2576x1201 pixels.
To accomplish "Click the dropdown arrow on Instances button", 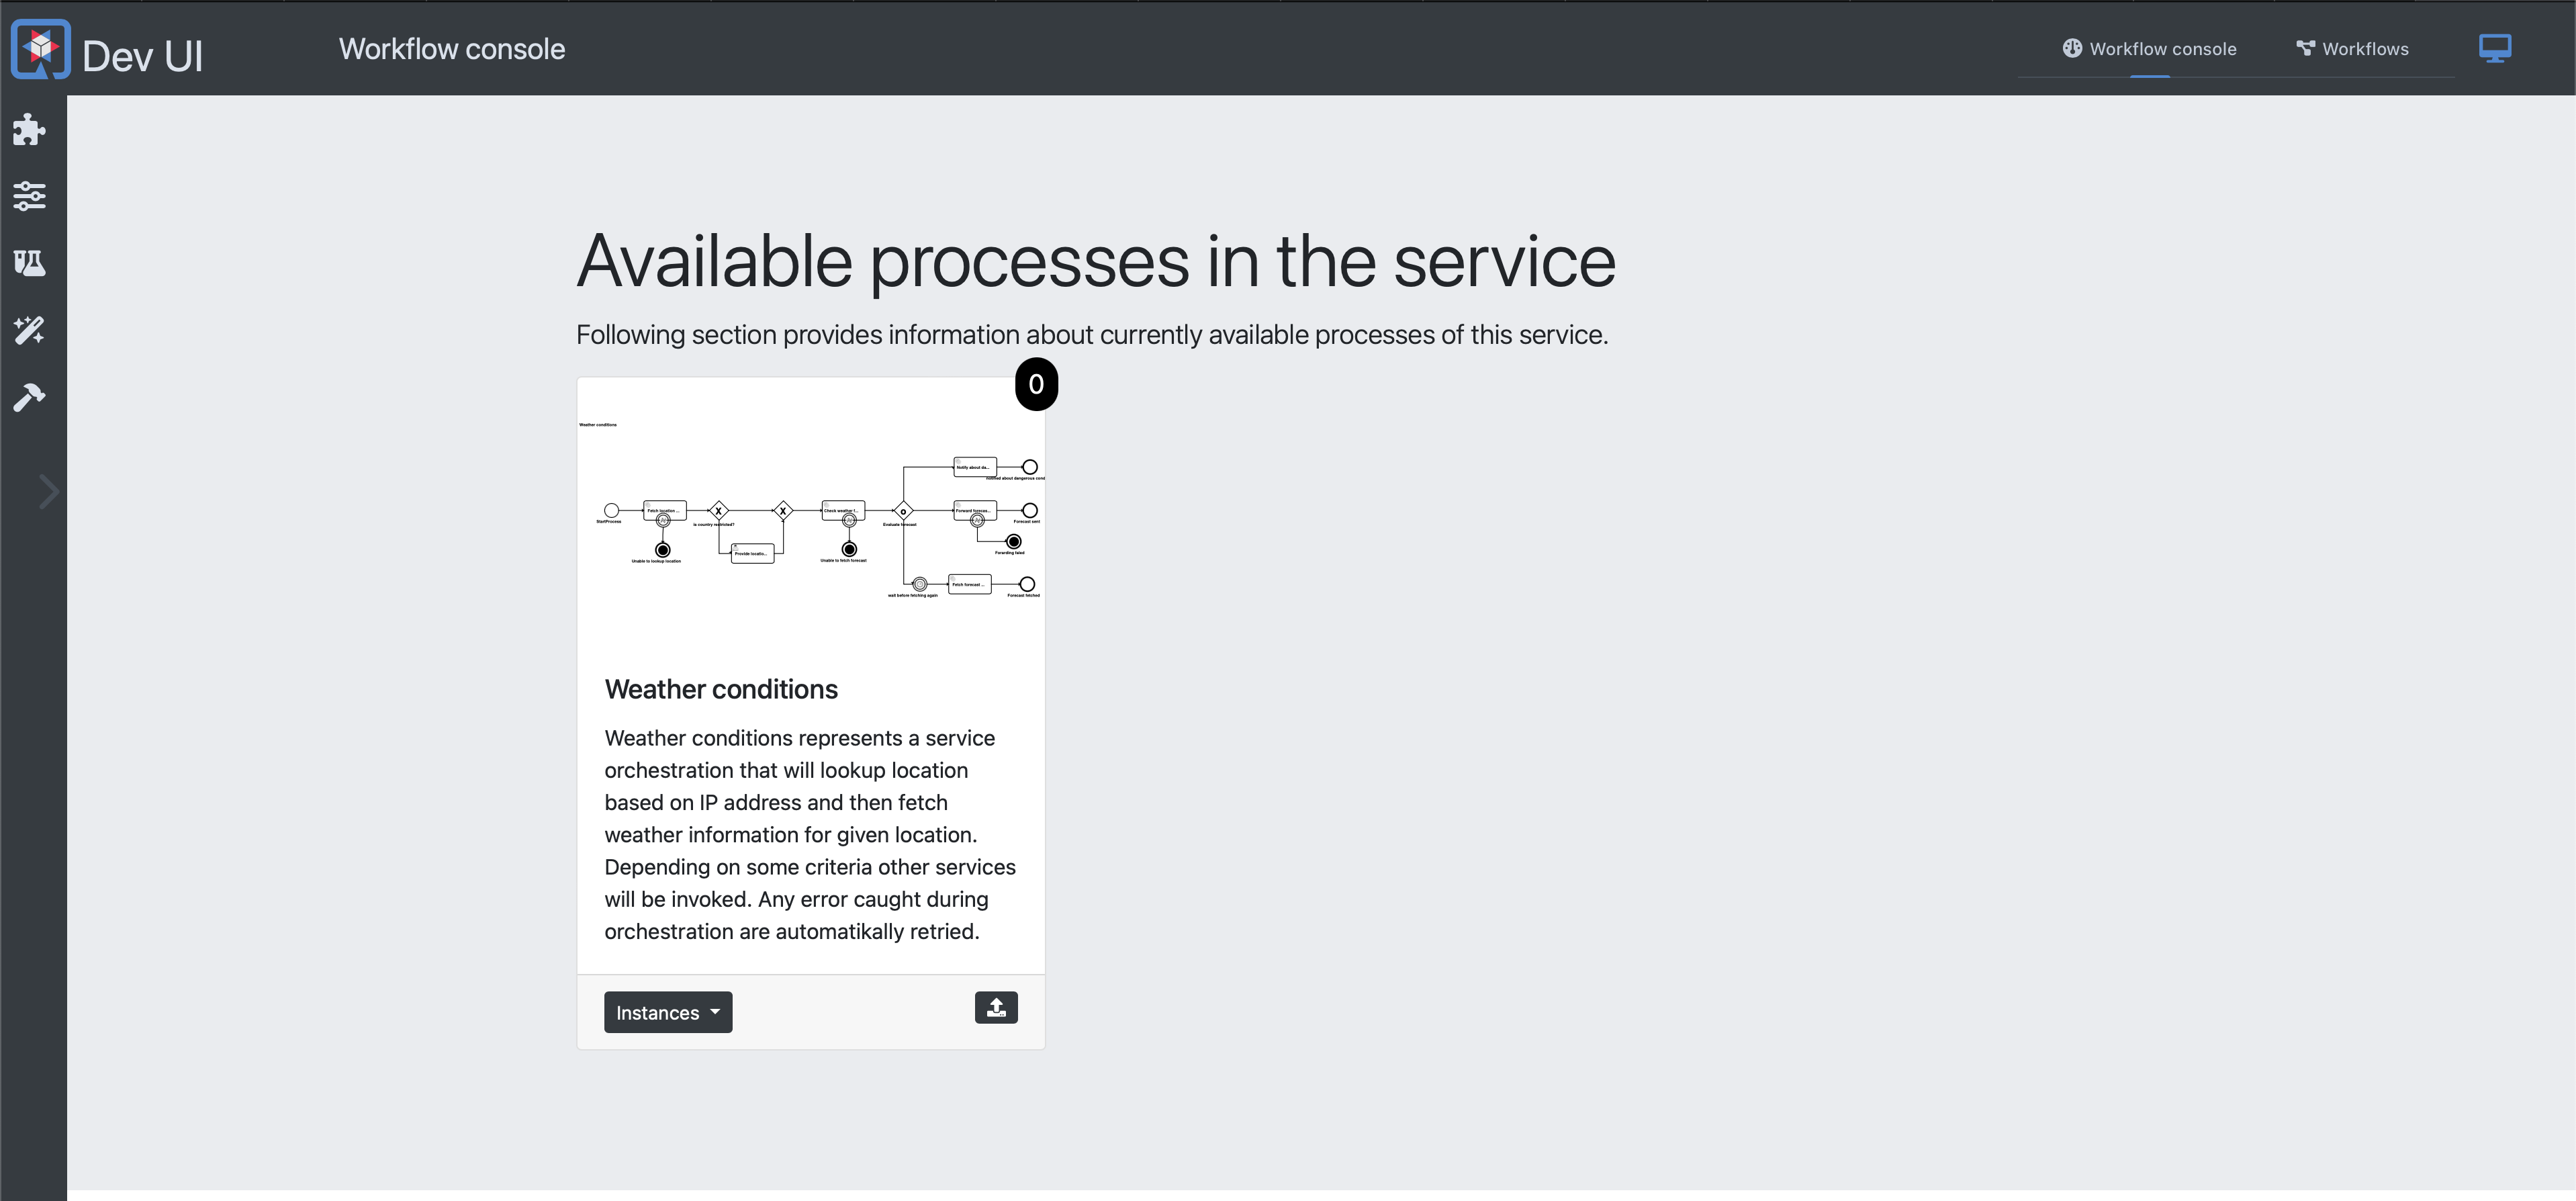I will click(718, 1010).
